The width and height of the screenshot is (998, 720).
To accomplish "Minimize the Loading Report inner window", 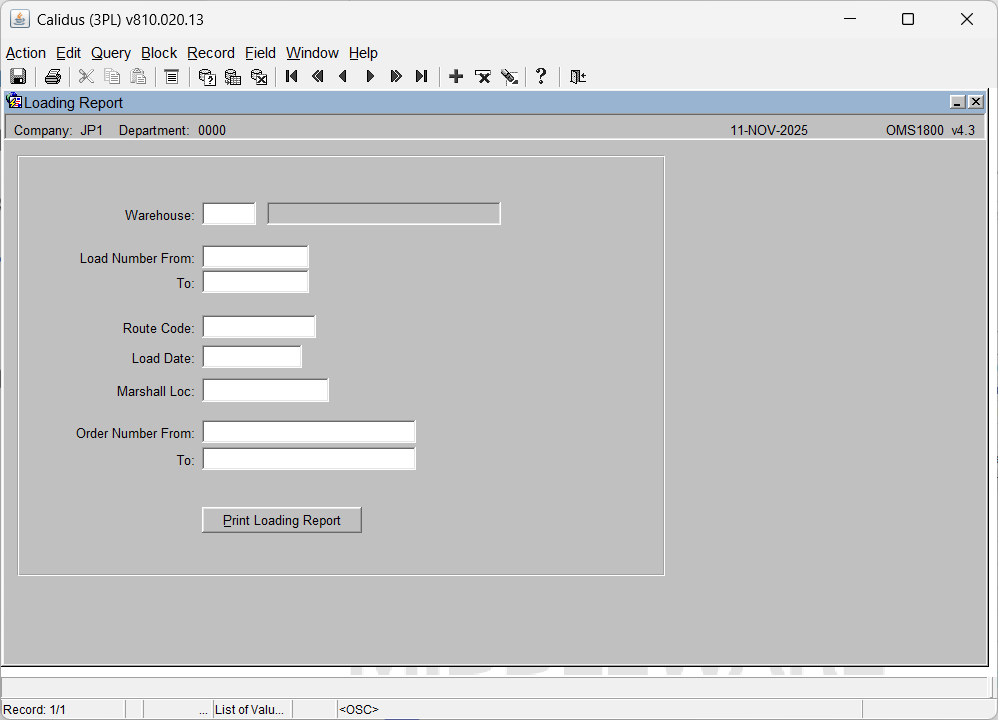I will coord(957,102).
